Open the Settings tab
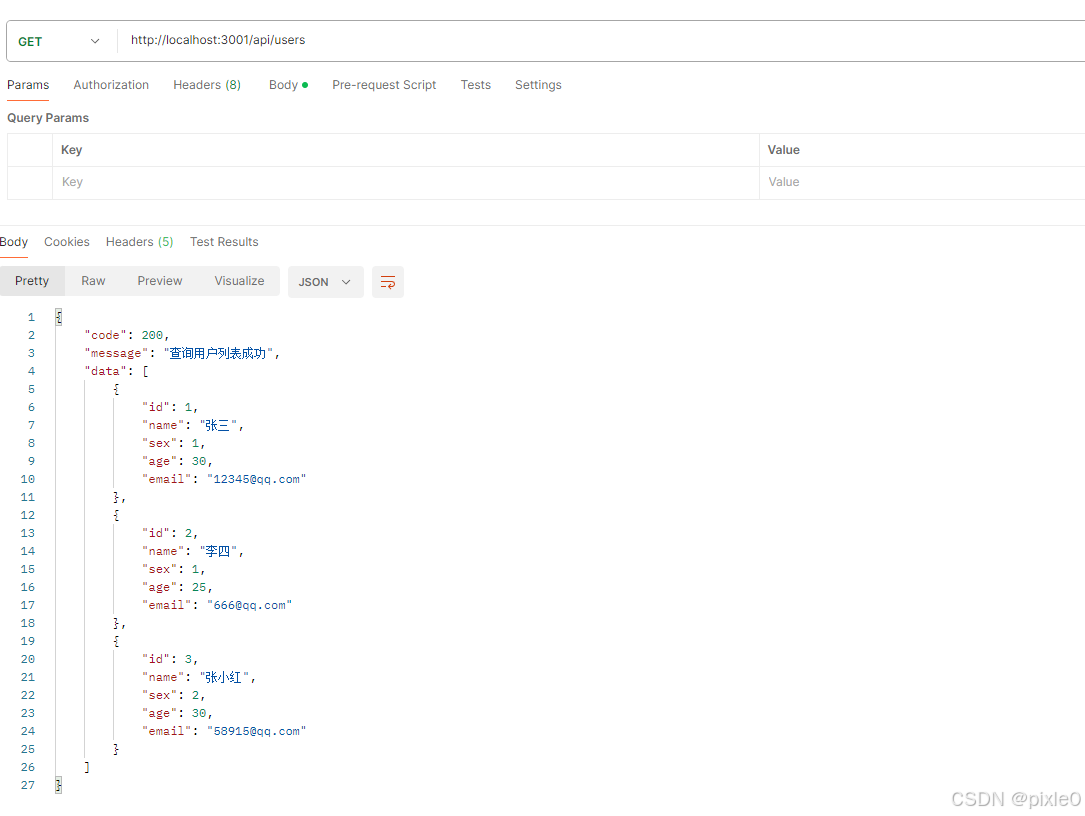1085x816 pixels. 538,85
